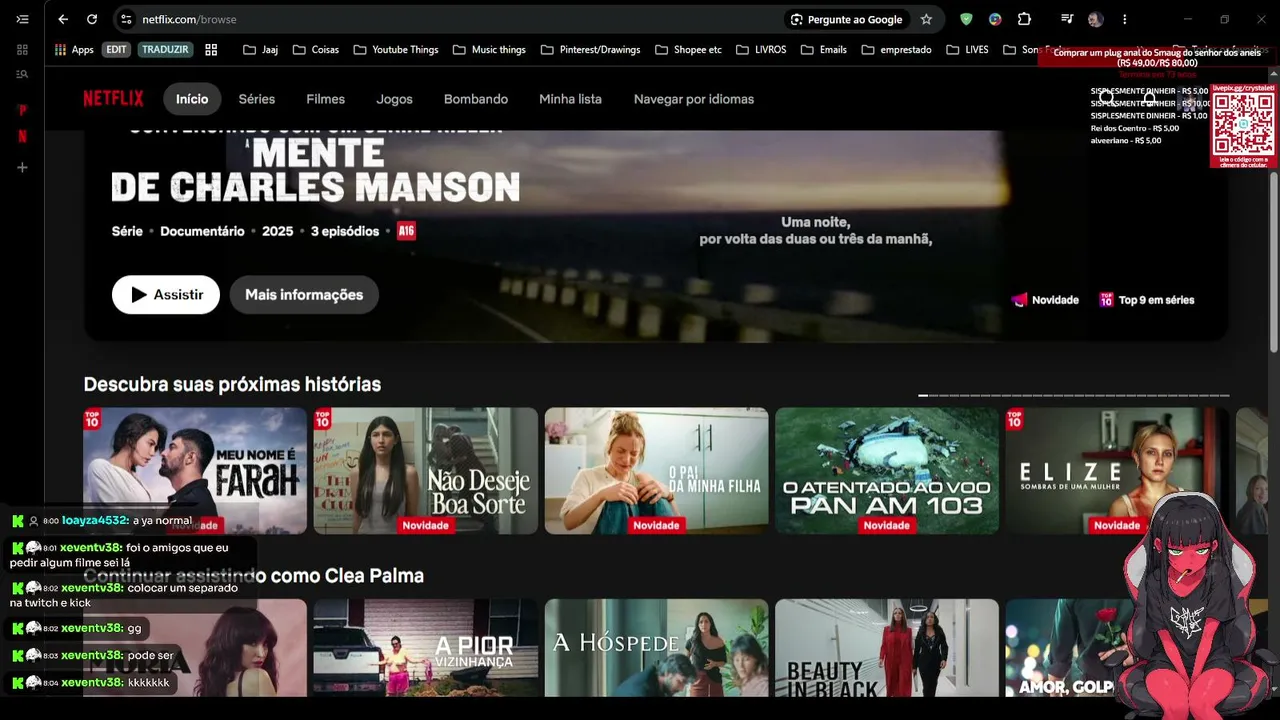Image resolution: width=1280 pixels, height=720 pixels.
Task: Switch to the pinned red P tab
Action: tap(22, 110)
